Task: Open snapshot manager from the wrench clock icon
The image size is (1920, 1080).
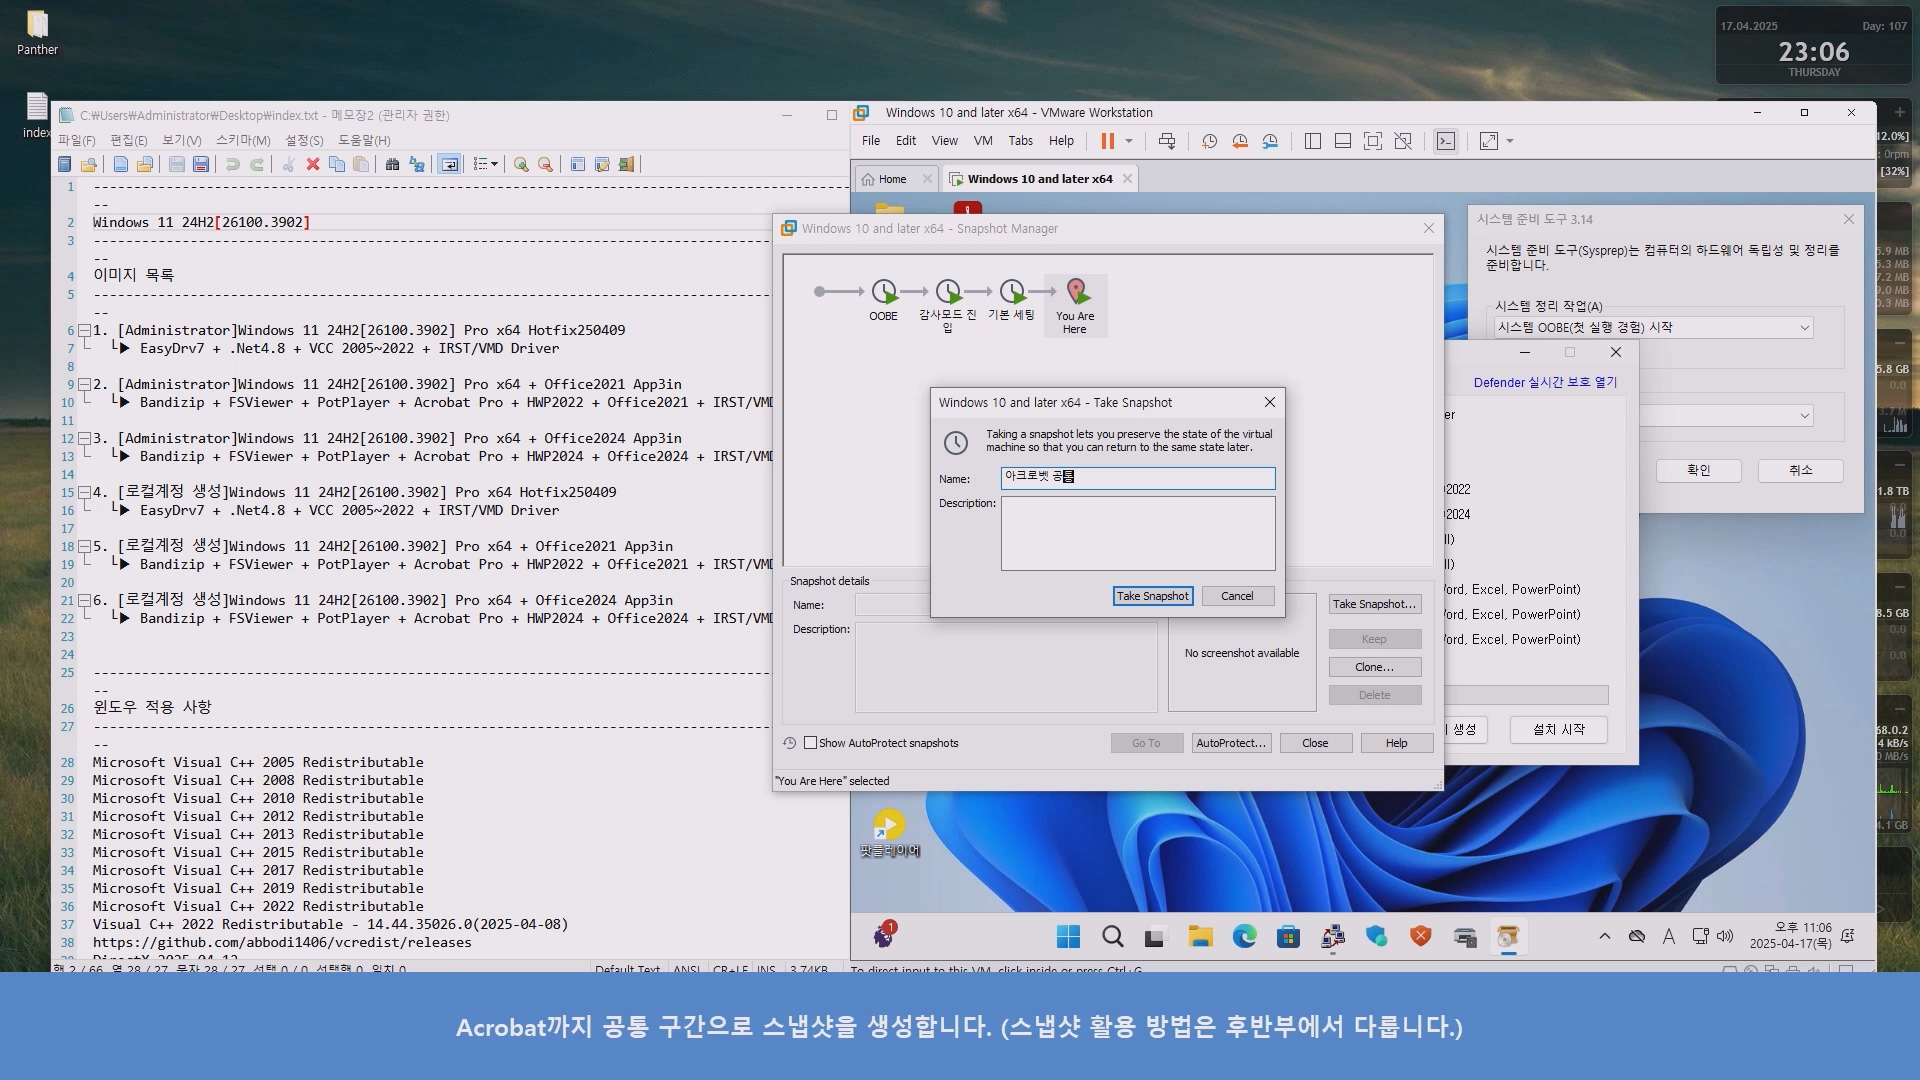Action: [1270, 141]
